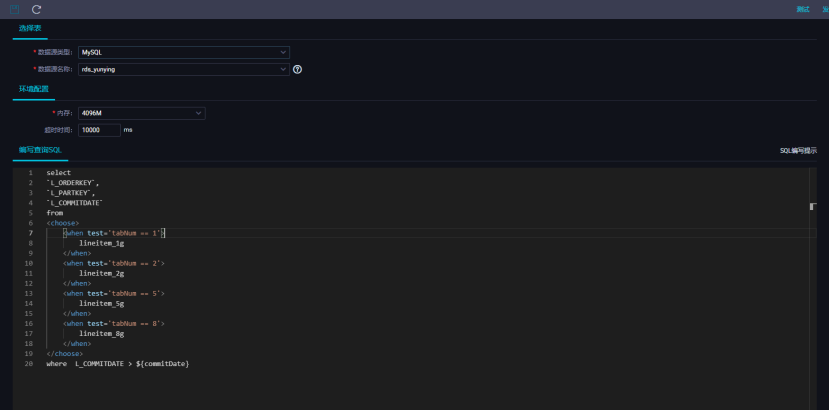Click the <choose> tag on line 6

(x=63, y=223)
